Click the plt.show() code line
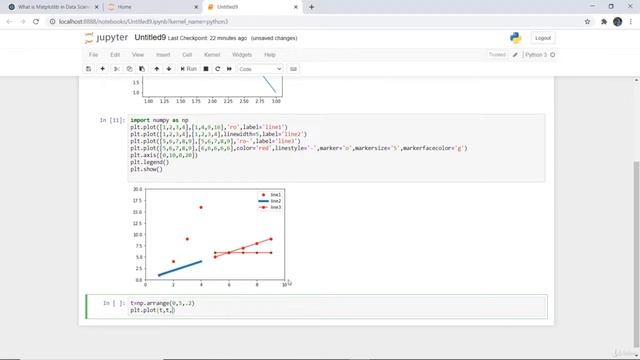The height and width of the screenshot is (360, 640). coord(146,169)
